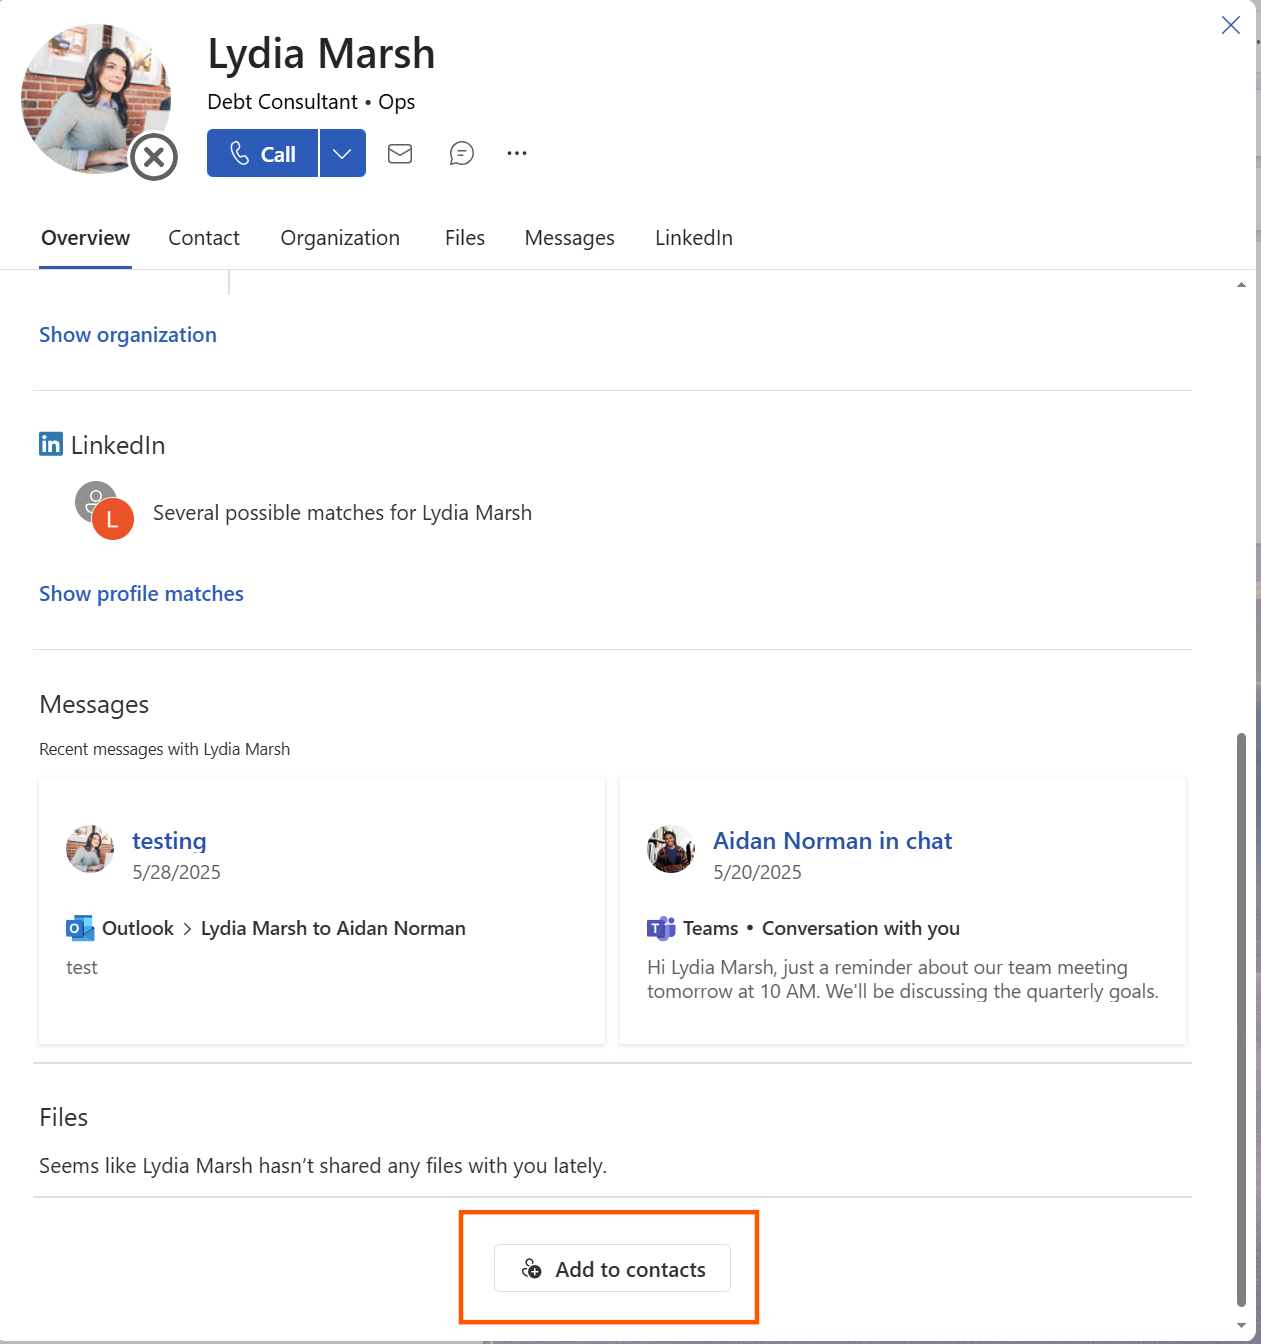Click the phone icon on the Call button
Viewport: 1261px width, 1344px height.
tap(238, 153)
